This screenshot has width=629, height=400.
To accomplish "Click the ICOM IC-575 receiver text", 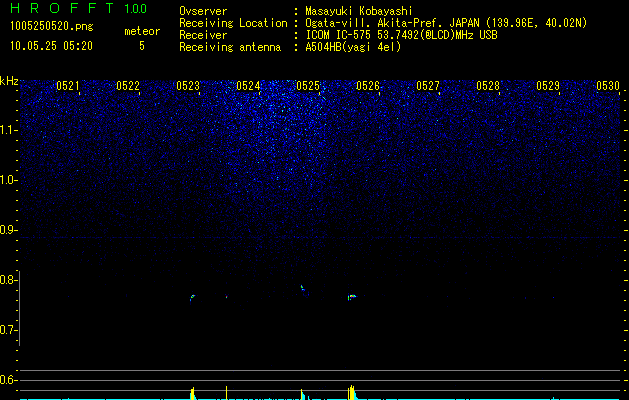I will click(x=401, y=35).
